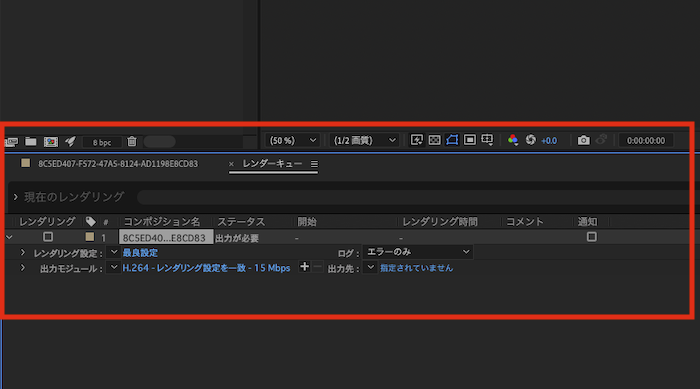The width and height of the screenshot is (700, 389).
Task: Open the レンダーキュー panel menu icon
Action: [314, 164]
